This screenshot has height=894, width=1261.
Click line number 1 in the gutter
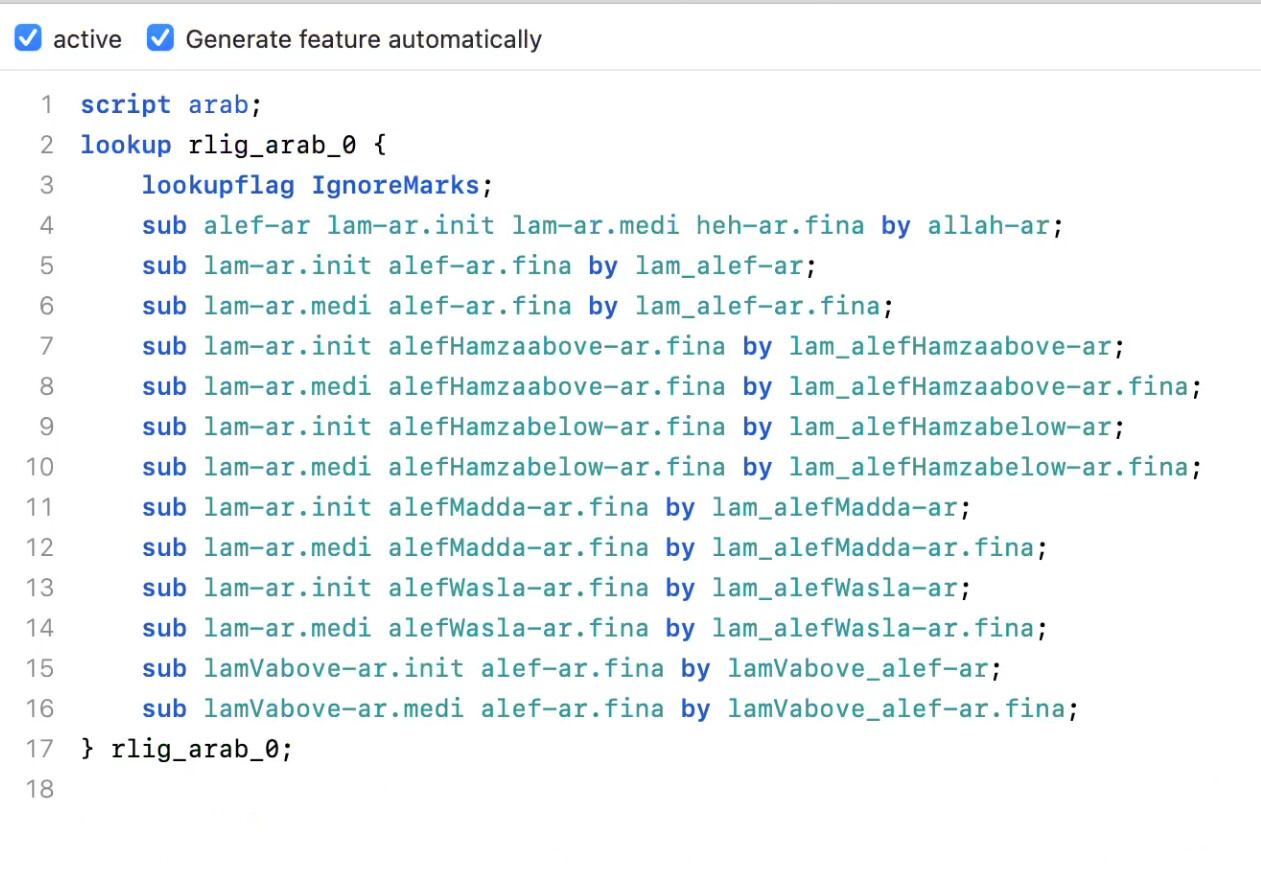coord(45,105)
